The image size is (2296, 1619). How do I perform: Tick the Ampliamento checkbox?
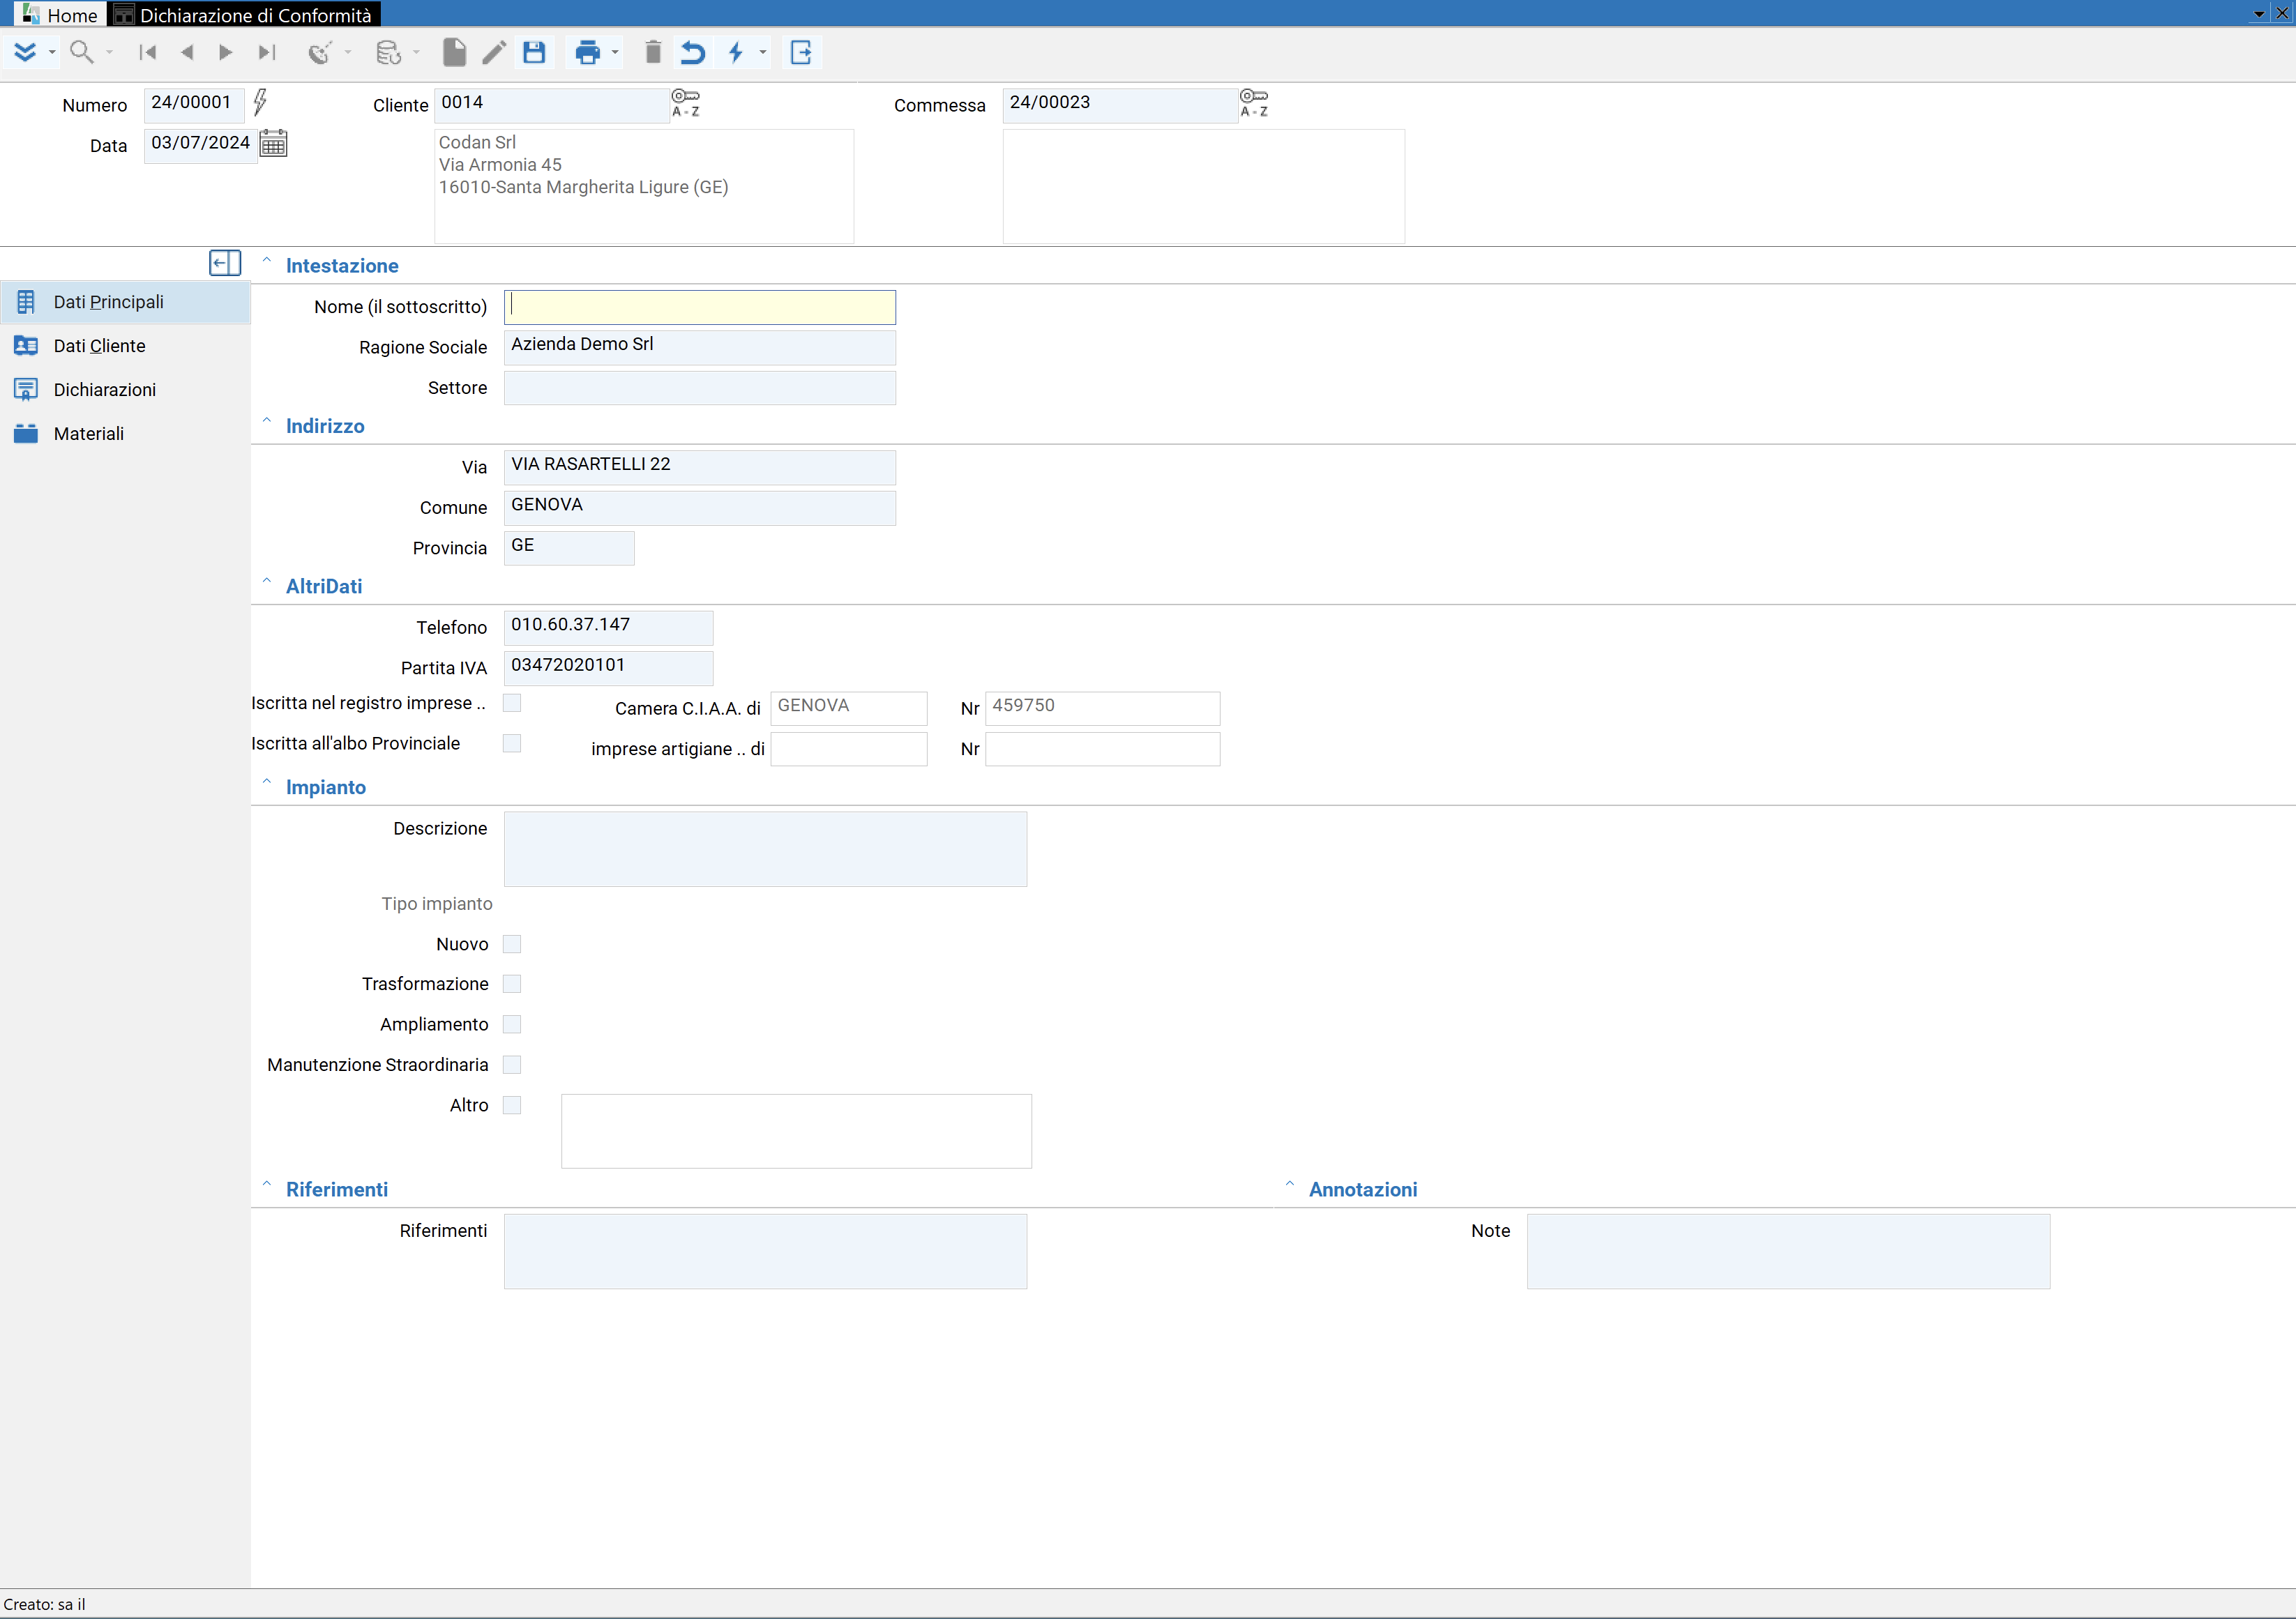point(512,1024)
